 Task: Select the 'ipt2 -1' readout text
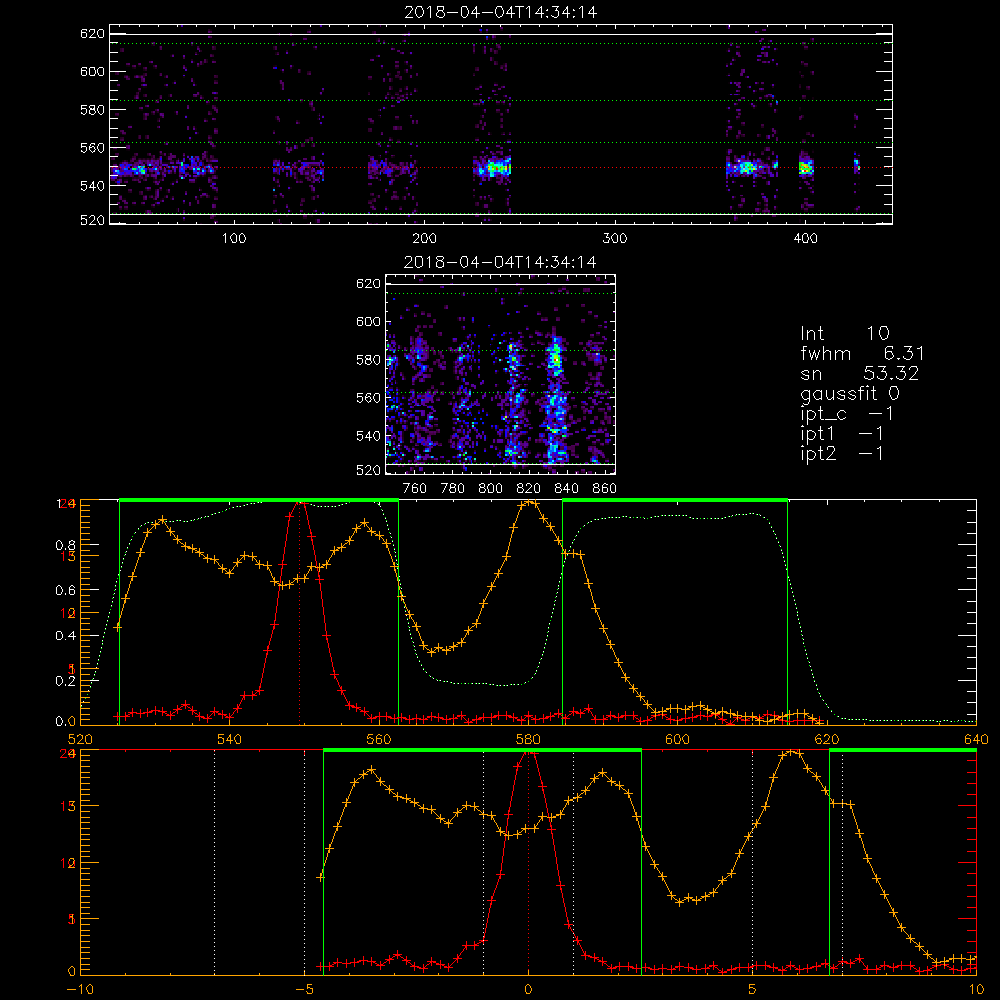[842, 453]
